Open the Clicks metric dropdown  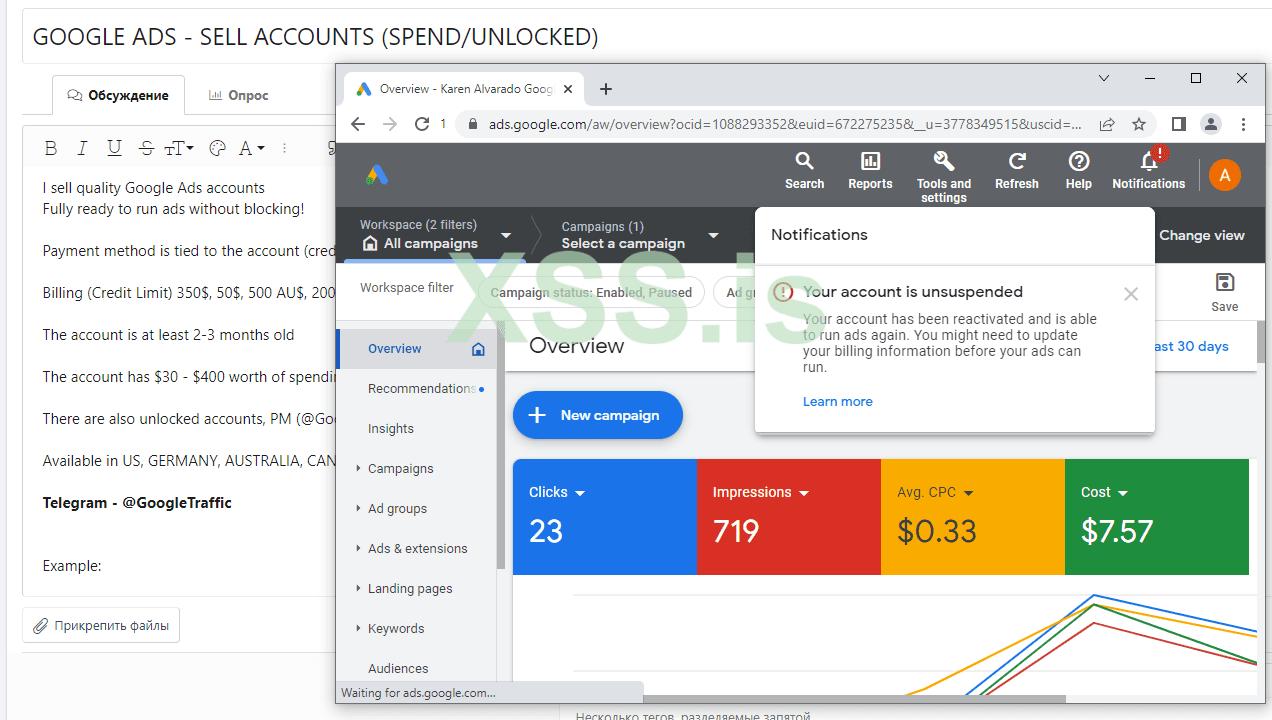(557, 492)
